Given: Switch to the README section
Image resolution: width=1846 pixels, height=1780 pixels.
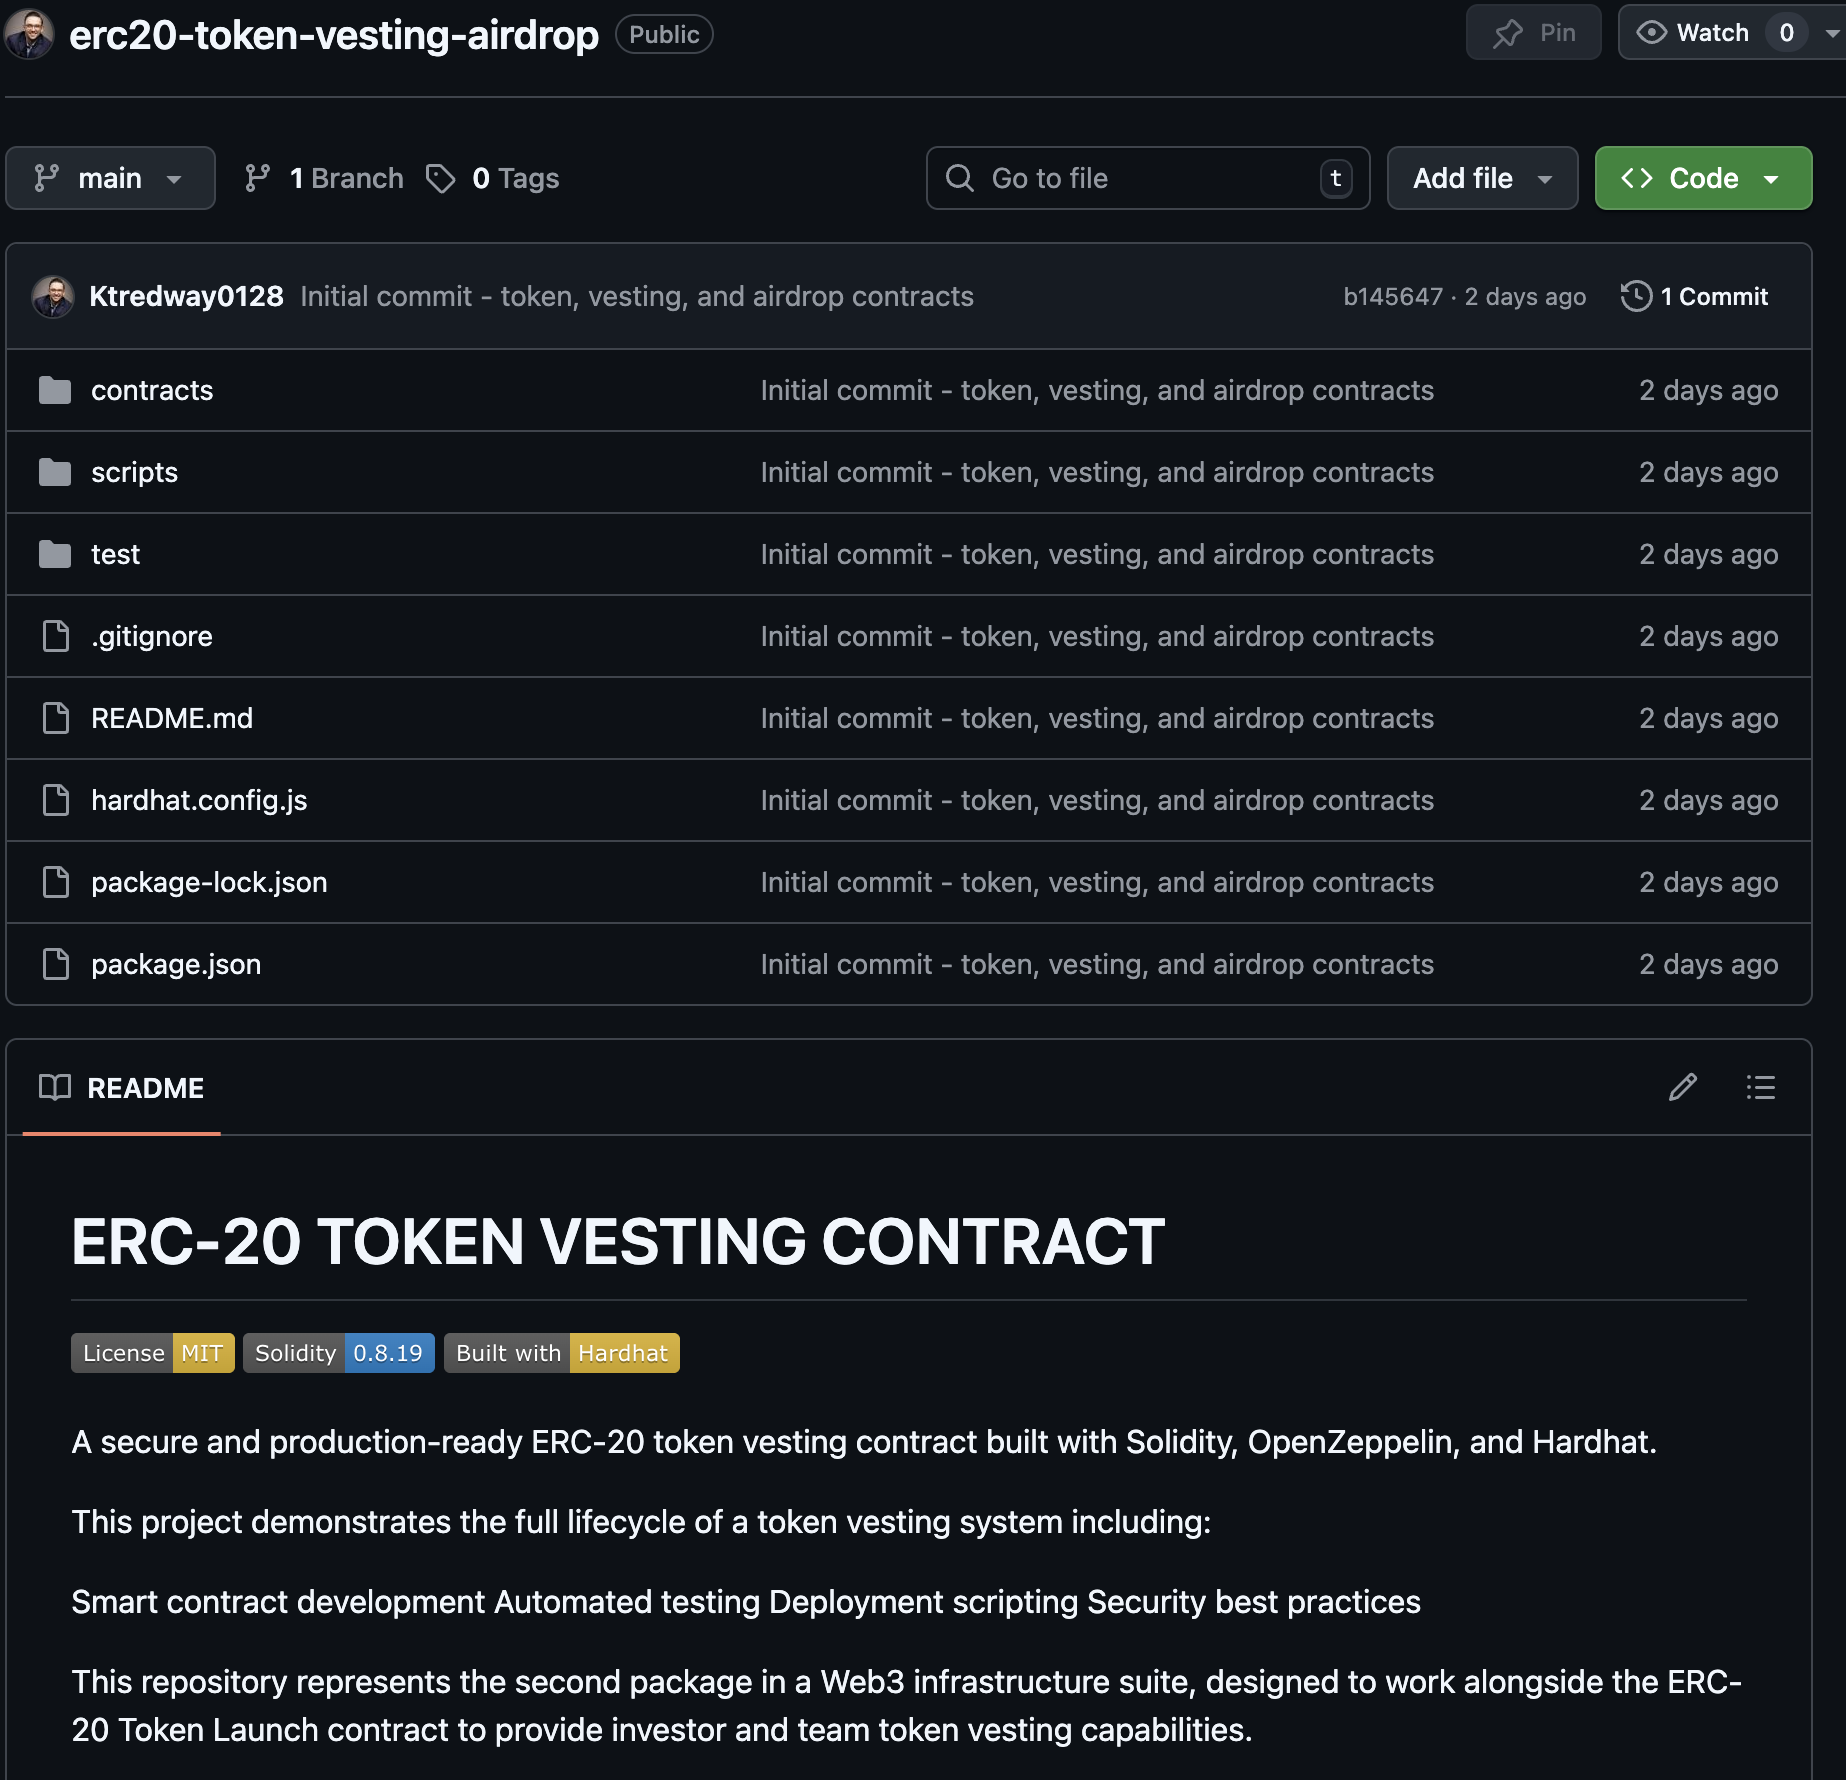Looking at the screenshot, I should tap(145, 1088).
